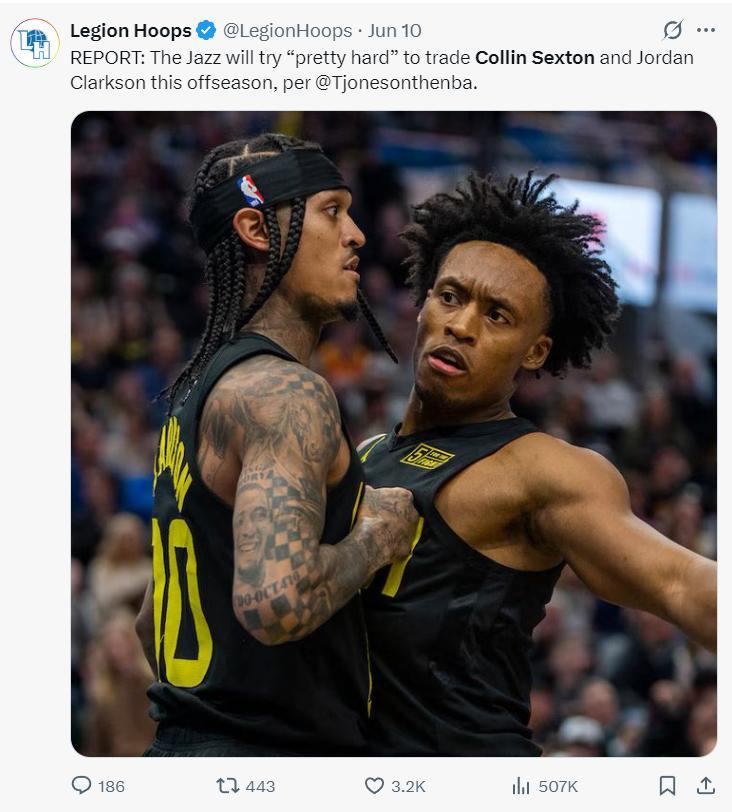Click the 3.2K likes count
This screenshot has height=812, width=732.
pos(408,786)
